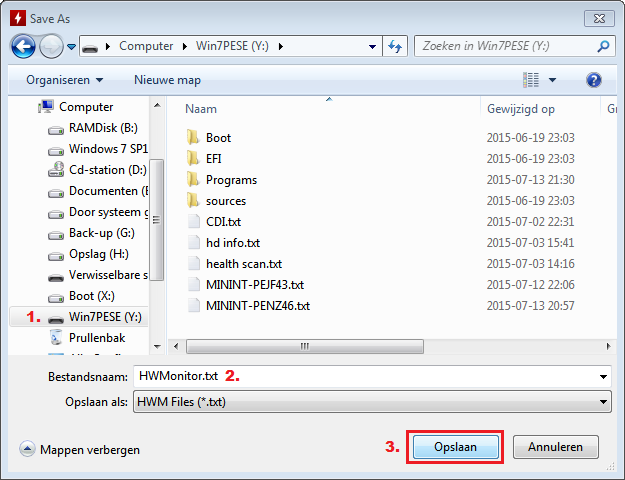Viewport: 625px width, 480px height.
Task: Click the change view icon
Action: [531, 79]
